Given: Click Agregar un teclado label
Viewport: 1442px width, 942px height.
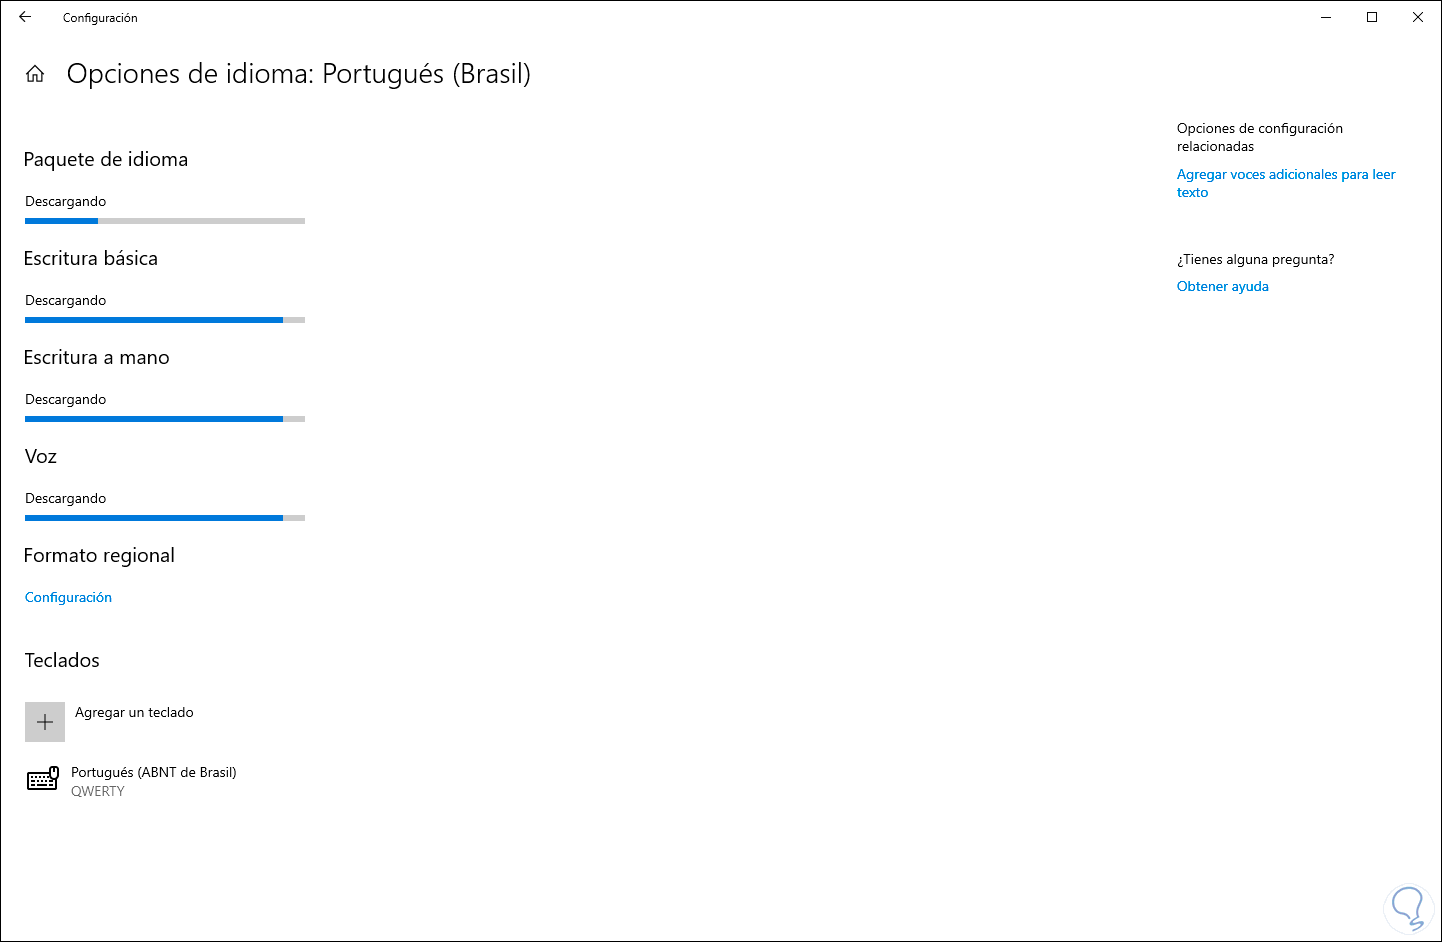Looking at the screenshot, I should click(x=134, y=712).
